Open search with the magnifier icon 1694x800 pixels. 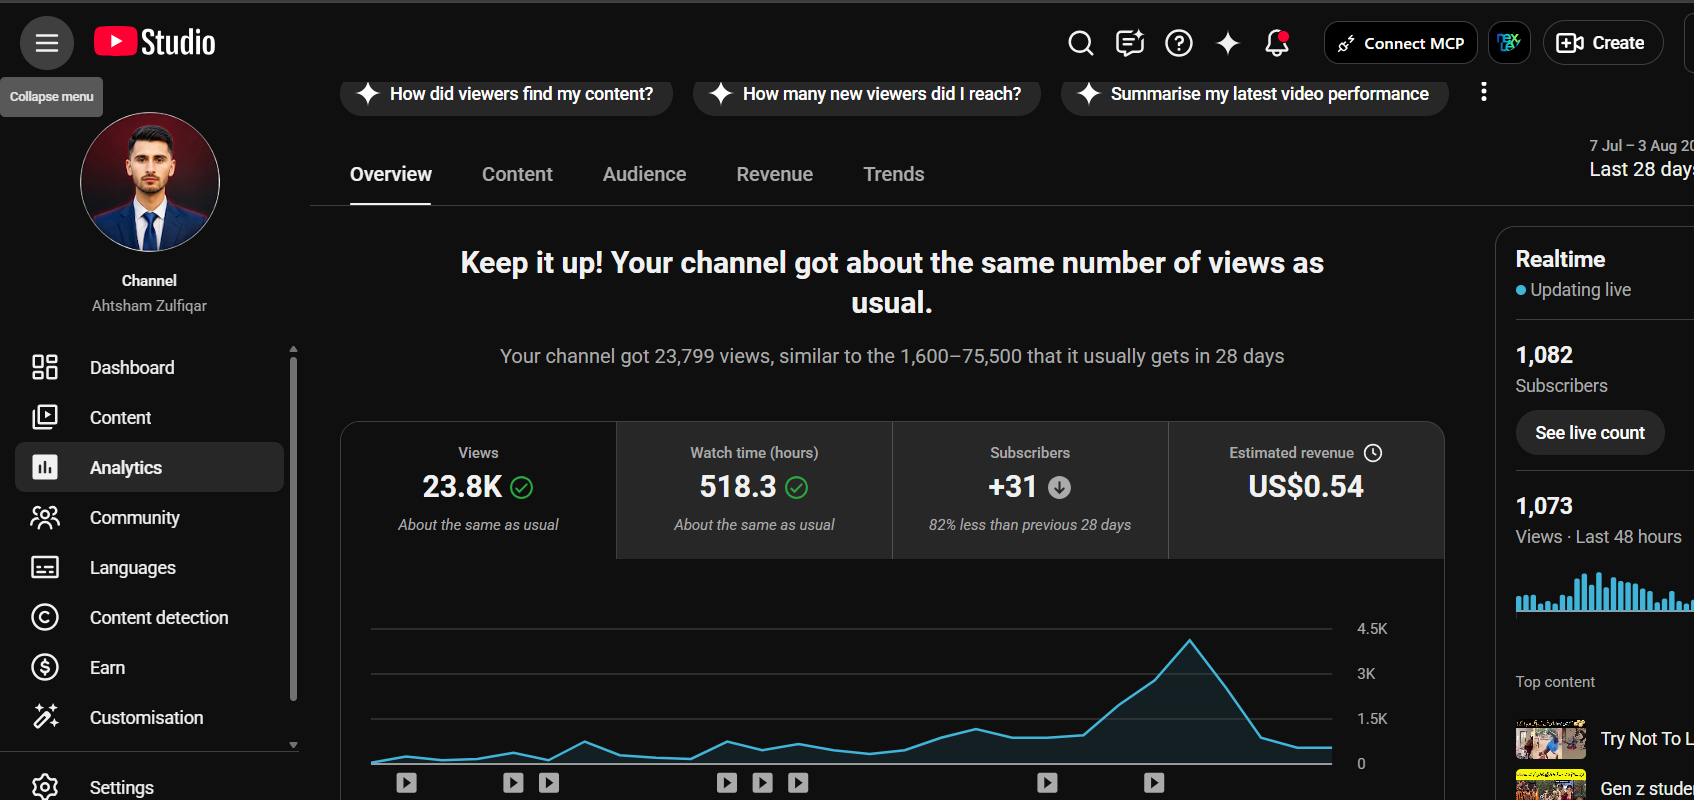1080,43
